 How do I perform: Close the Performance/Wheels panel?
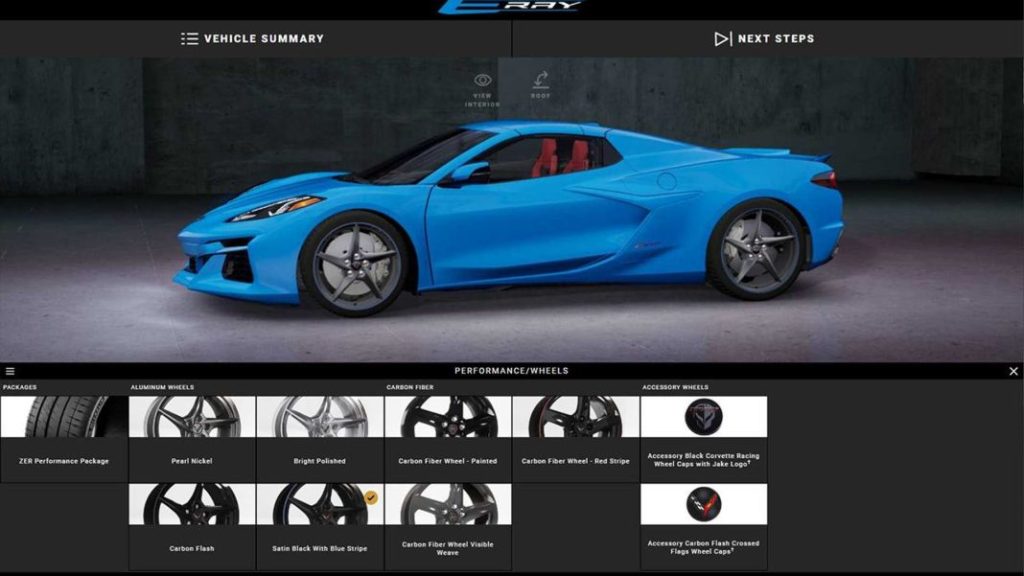[x=1014, y=369]
